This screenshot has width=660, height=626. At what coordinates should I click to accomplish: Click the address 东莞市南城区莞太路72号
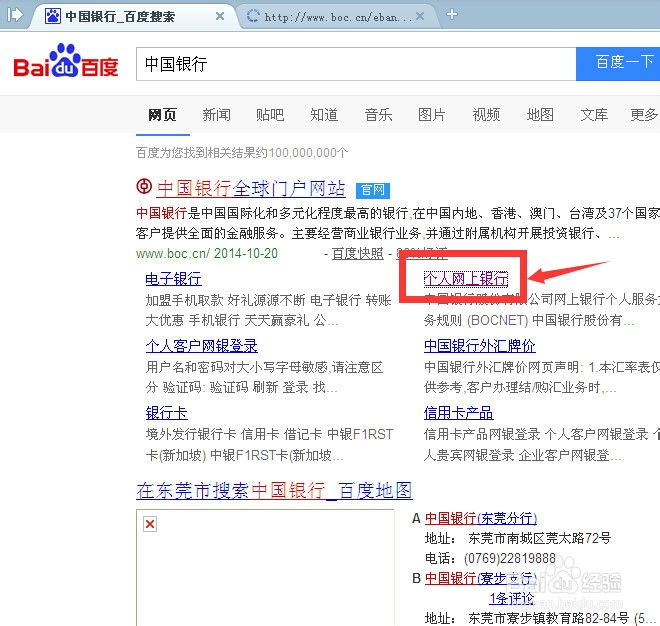[540, 538]
